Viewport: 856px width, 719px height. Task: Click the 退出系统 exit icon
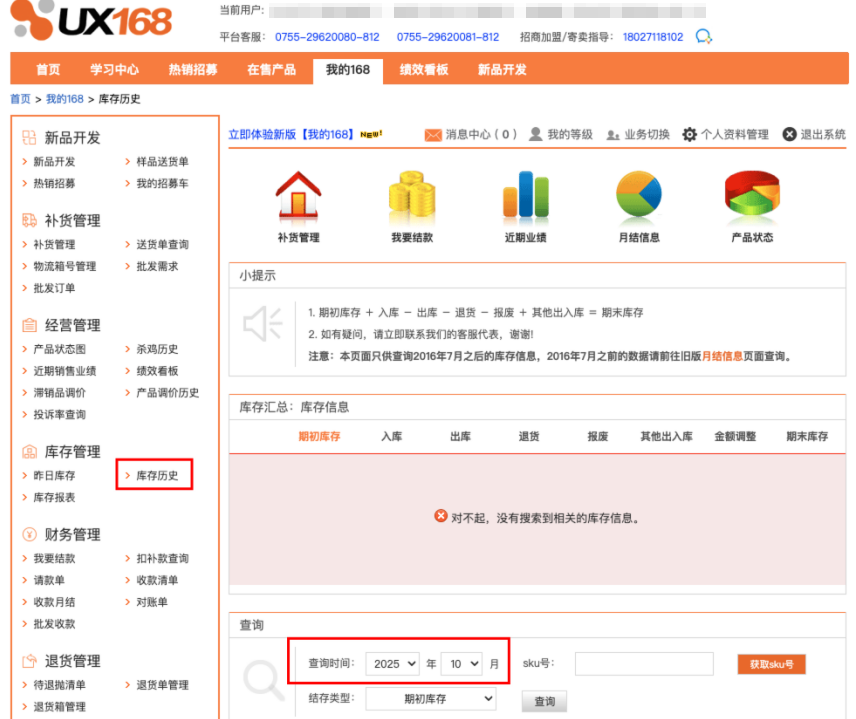[789, 135]
